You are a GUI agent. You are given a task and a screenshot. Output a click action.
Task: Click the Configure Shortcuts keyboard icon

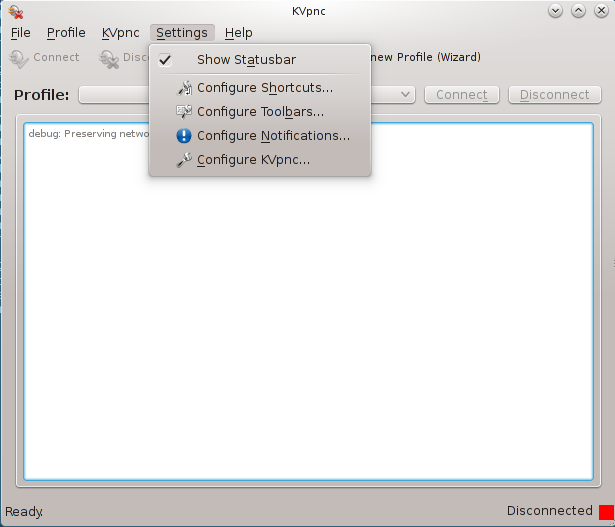tap(184, 88)
